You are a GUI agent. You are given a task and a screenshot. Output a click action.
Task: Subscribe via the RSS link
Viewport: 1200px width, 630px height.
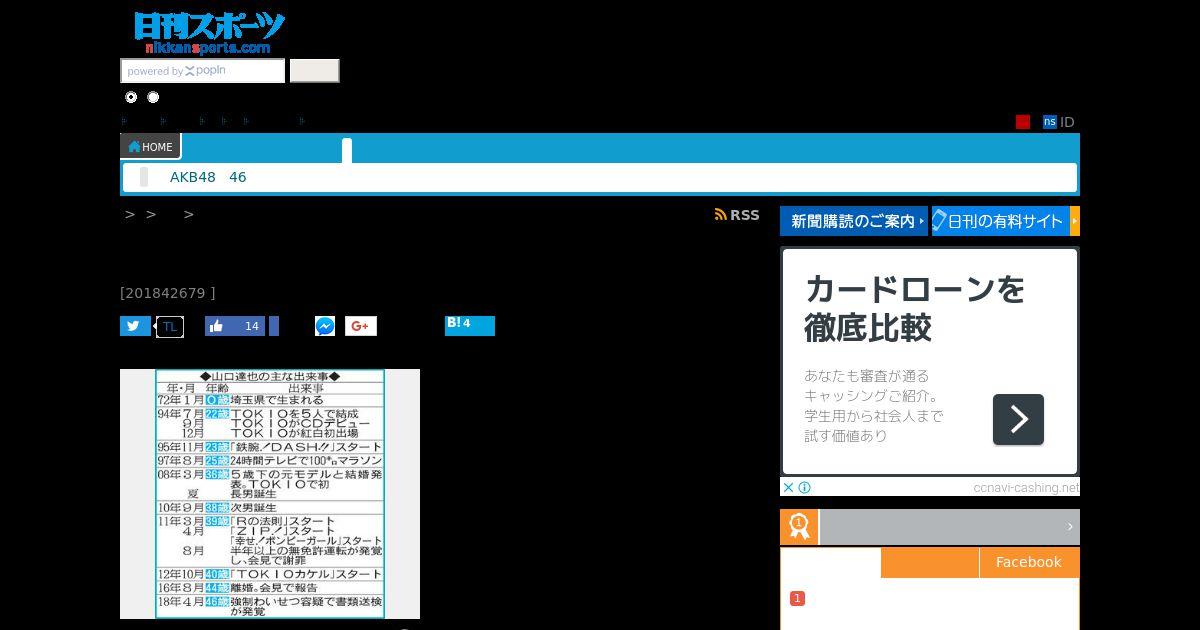737,215
